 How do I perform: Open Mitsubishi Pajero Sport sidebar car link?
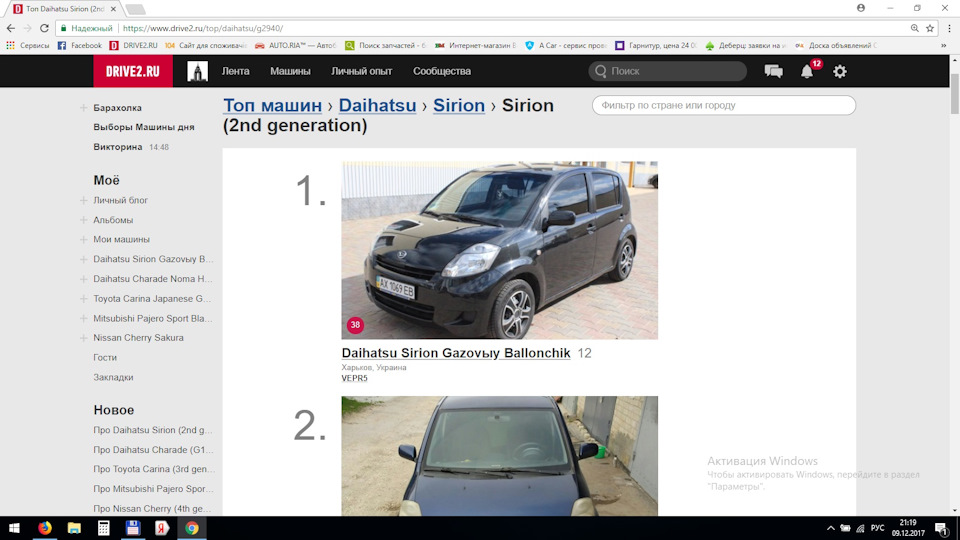(152, 318)
